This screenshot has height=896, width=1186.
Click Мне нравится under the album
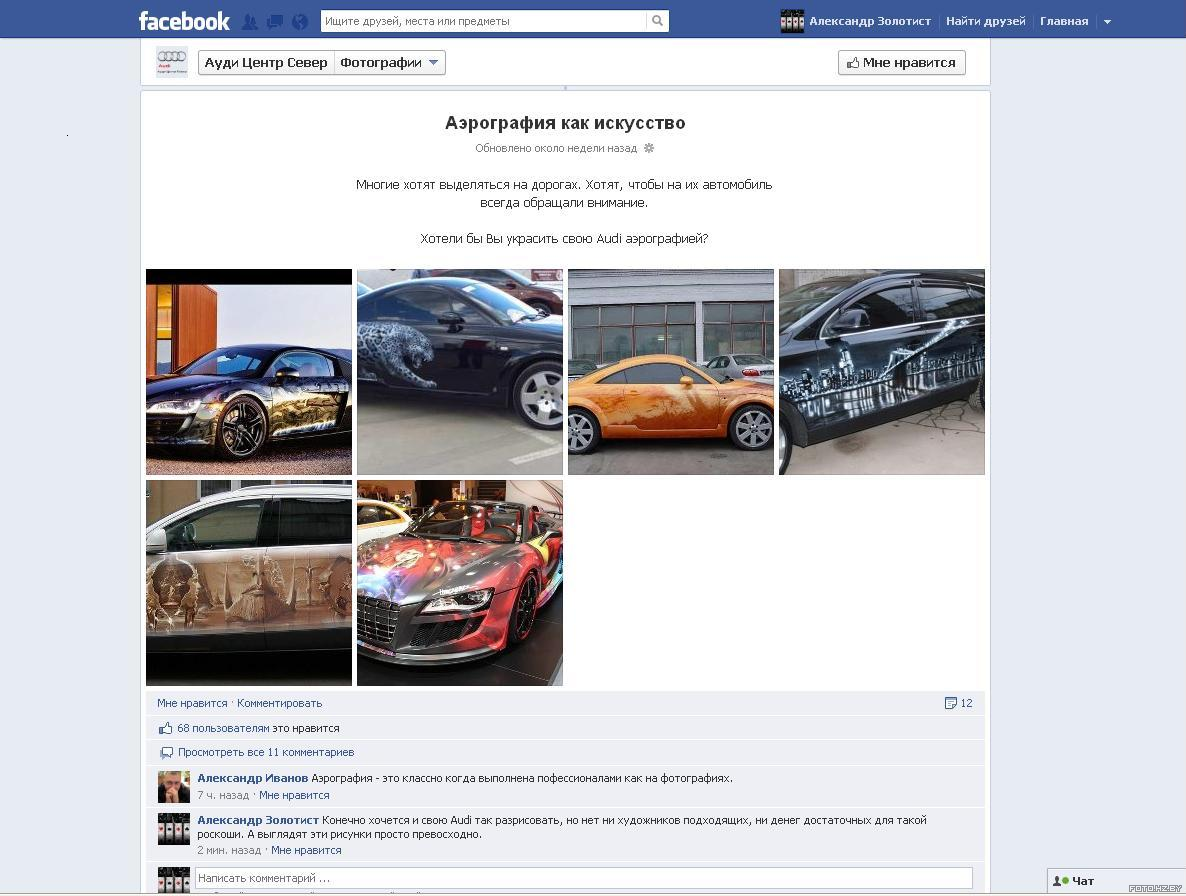click(x=192, y=703)
